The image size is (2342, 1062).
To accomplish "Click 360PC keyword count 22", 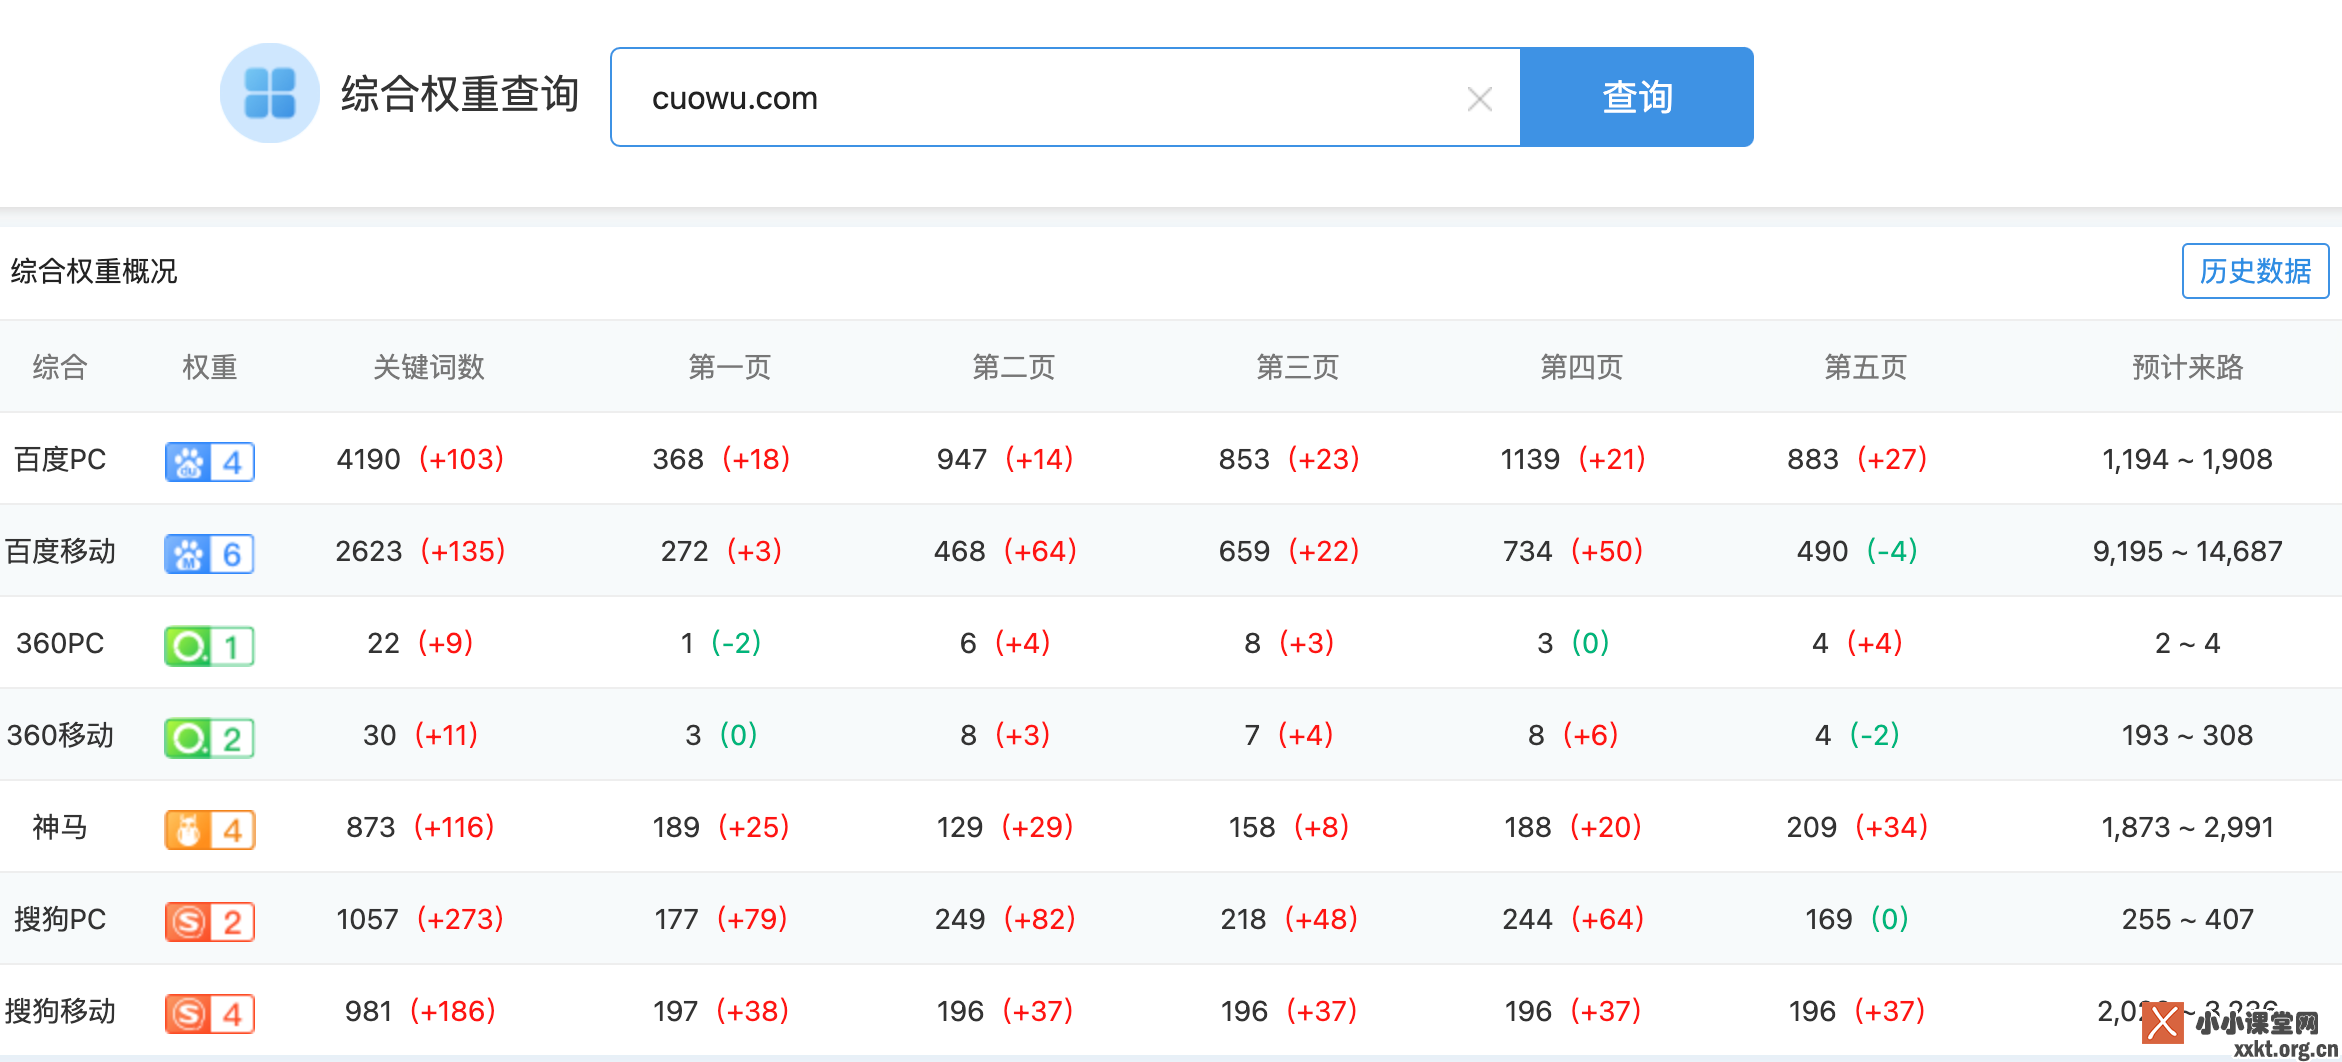I will tap(383, 643).
